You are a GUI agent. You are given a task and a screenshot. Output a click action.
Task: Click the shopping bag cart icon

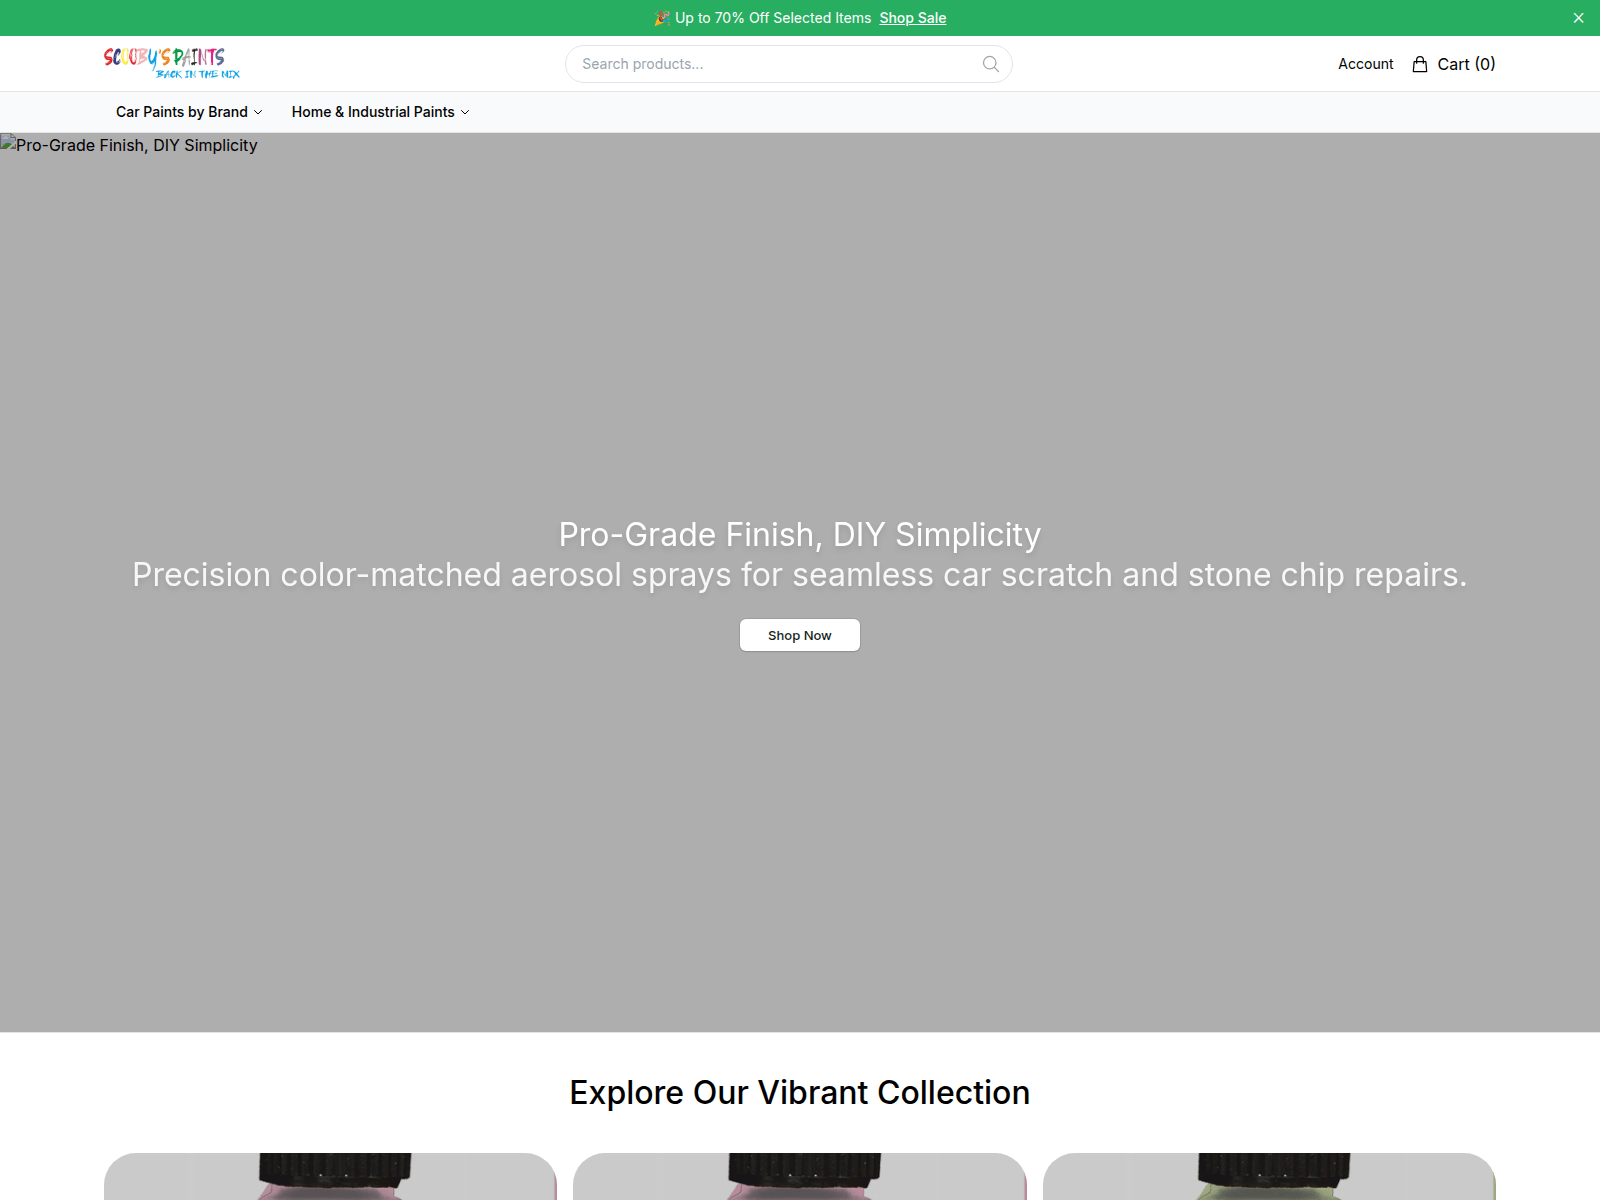[1419, 64]
